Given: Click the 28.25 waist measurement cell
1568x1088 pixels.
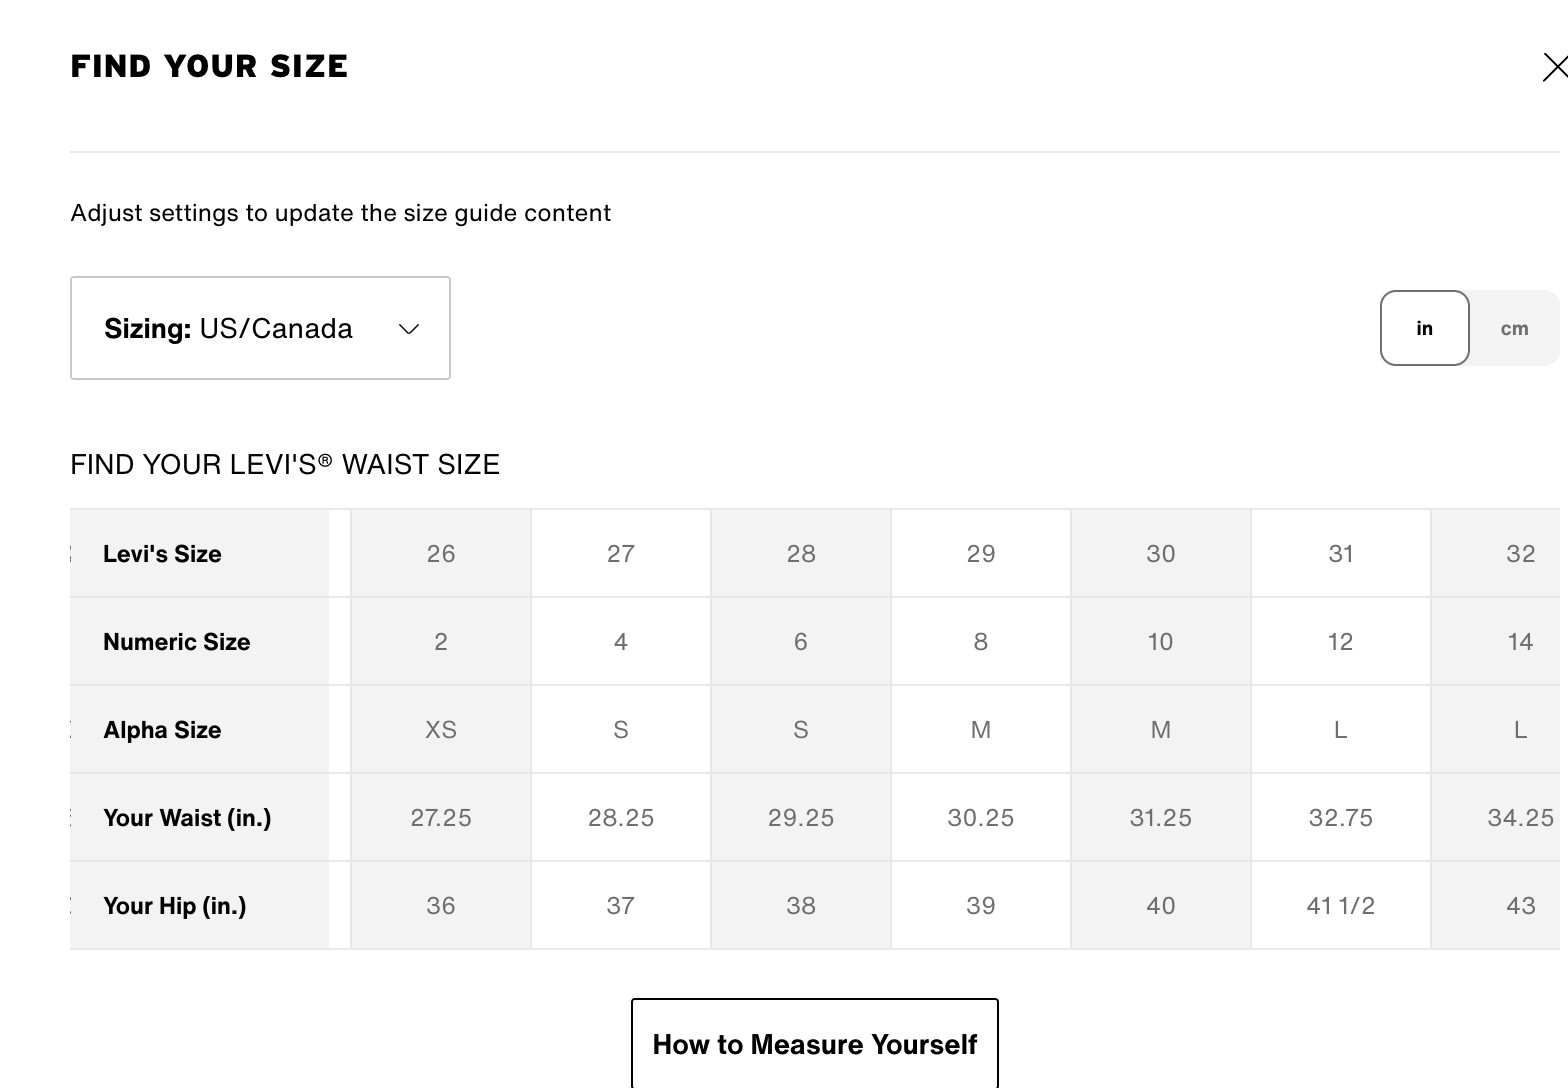Looking at the screenshot, I should (x=621, y=818).
